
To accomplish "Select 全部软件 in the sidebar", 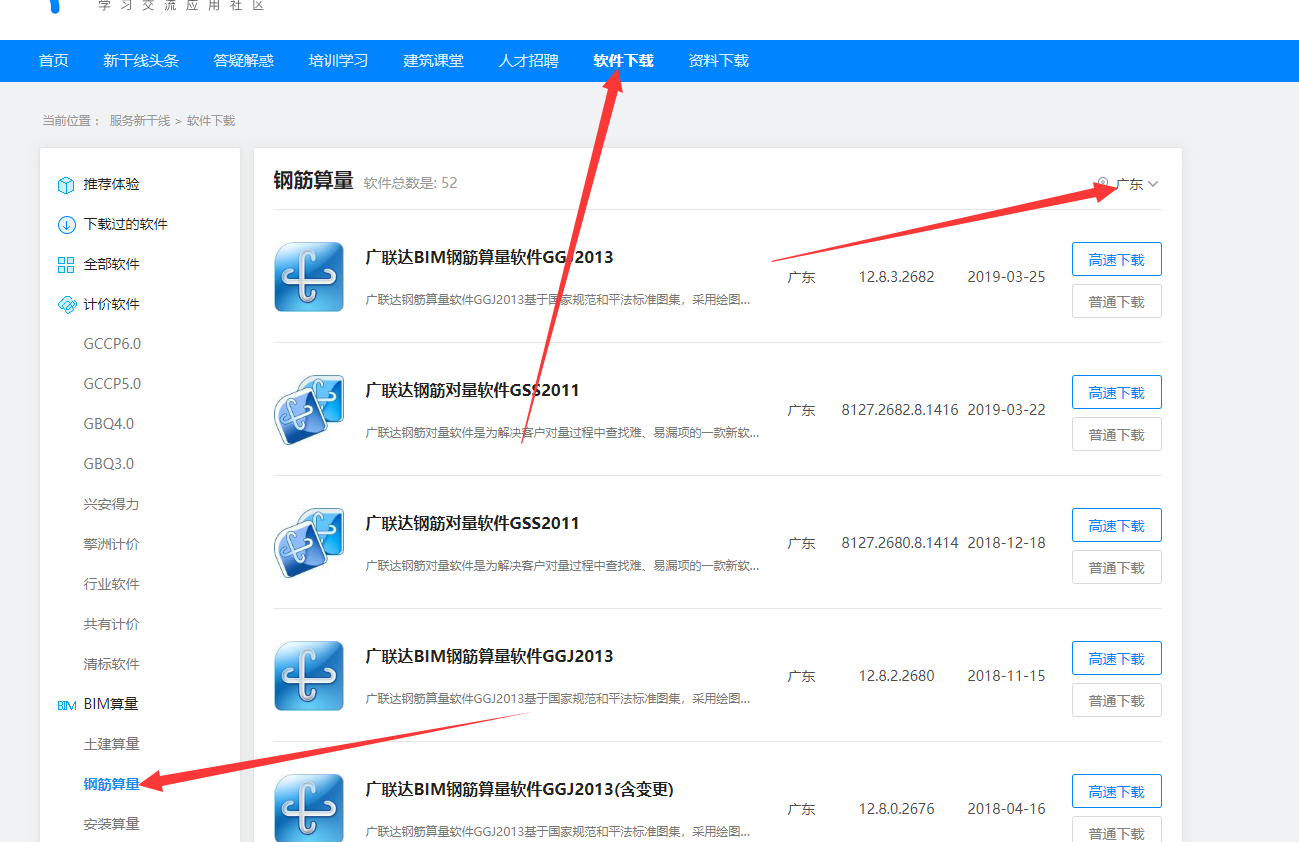I will click(112, 265).
